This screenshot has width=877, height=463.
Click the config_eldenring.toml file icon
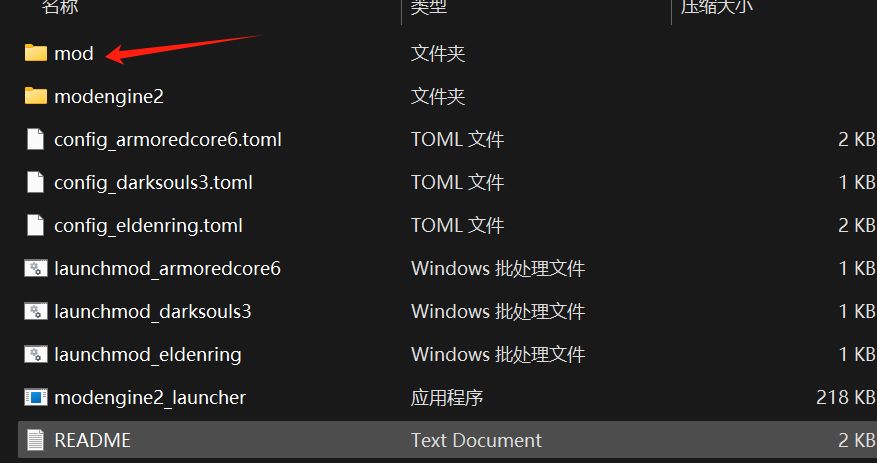[36, 225]
